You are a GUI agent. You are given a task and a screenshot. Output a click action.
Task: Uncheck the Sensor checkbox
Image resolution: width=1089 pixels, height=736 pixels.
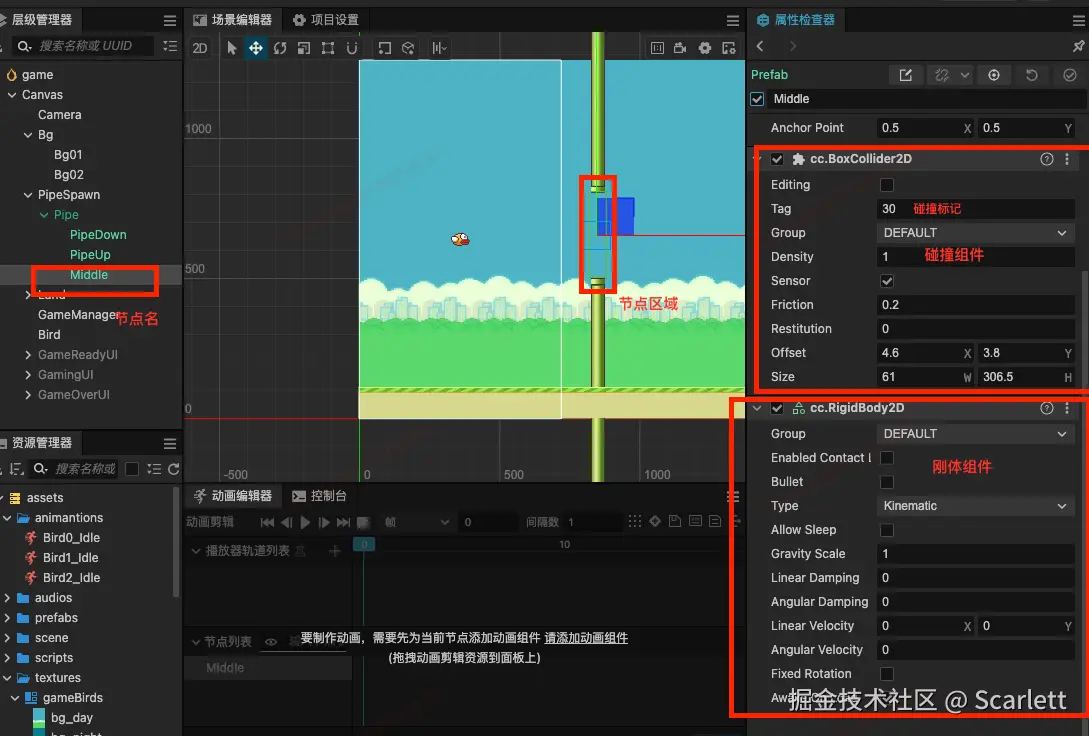887,281
